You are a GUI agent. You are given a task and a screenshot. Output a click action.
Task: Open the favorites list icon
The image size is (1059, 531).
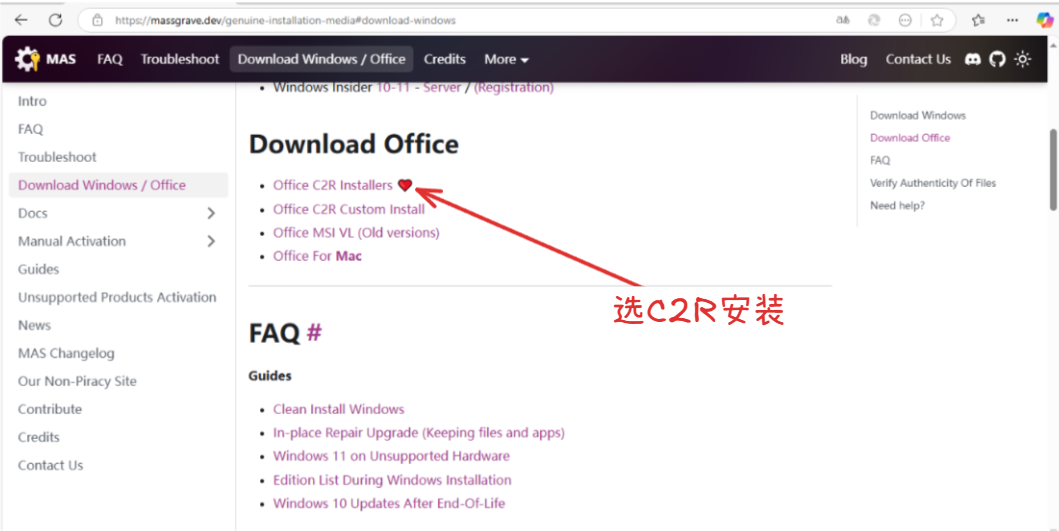point(978,20)
